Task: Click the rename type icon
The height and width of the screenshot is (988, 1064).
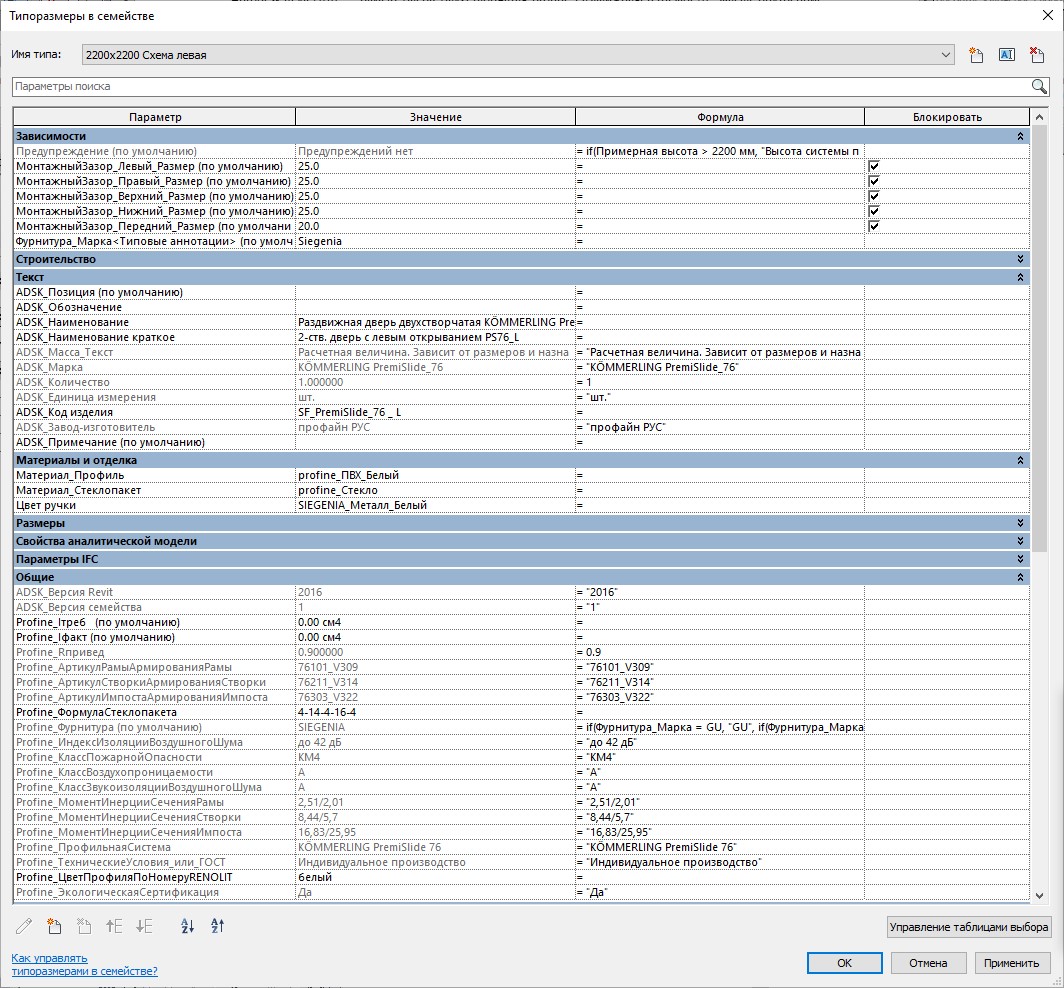Action: coord(1007,55)
